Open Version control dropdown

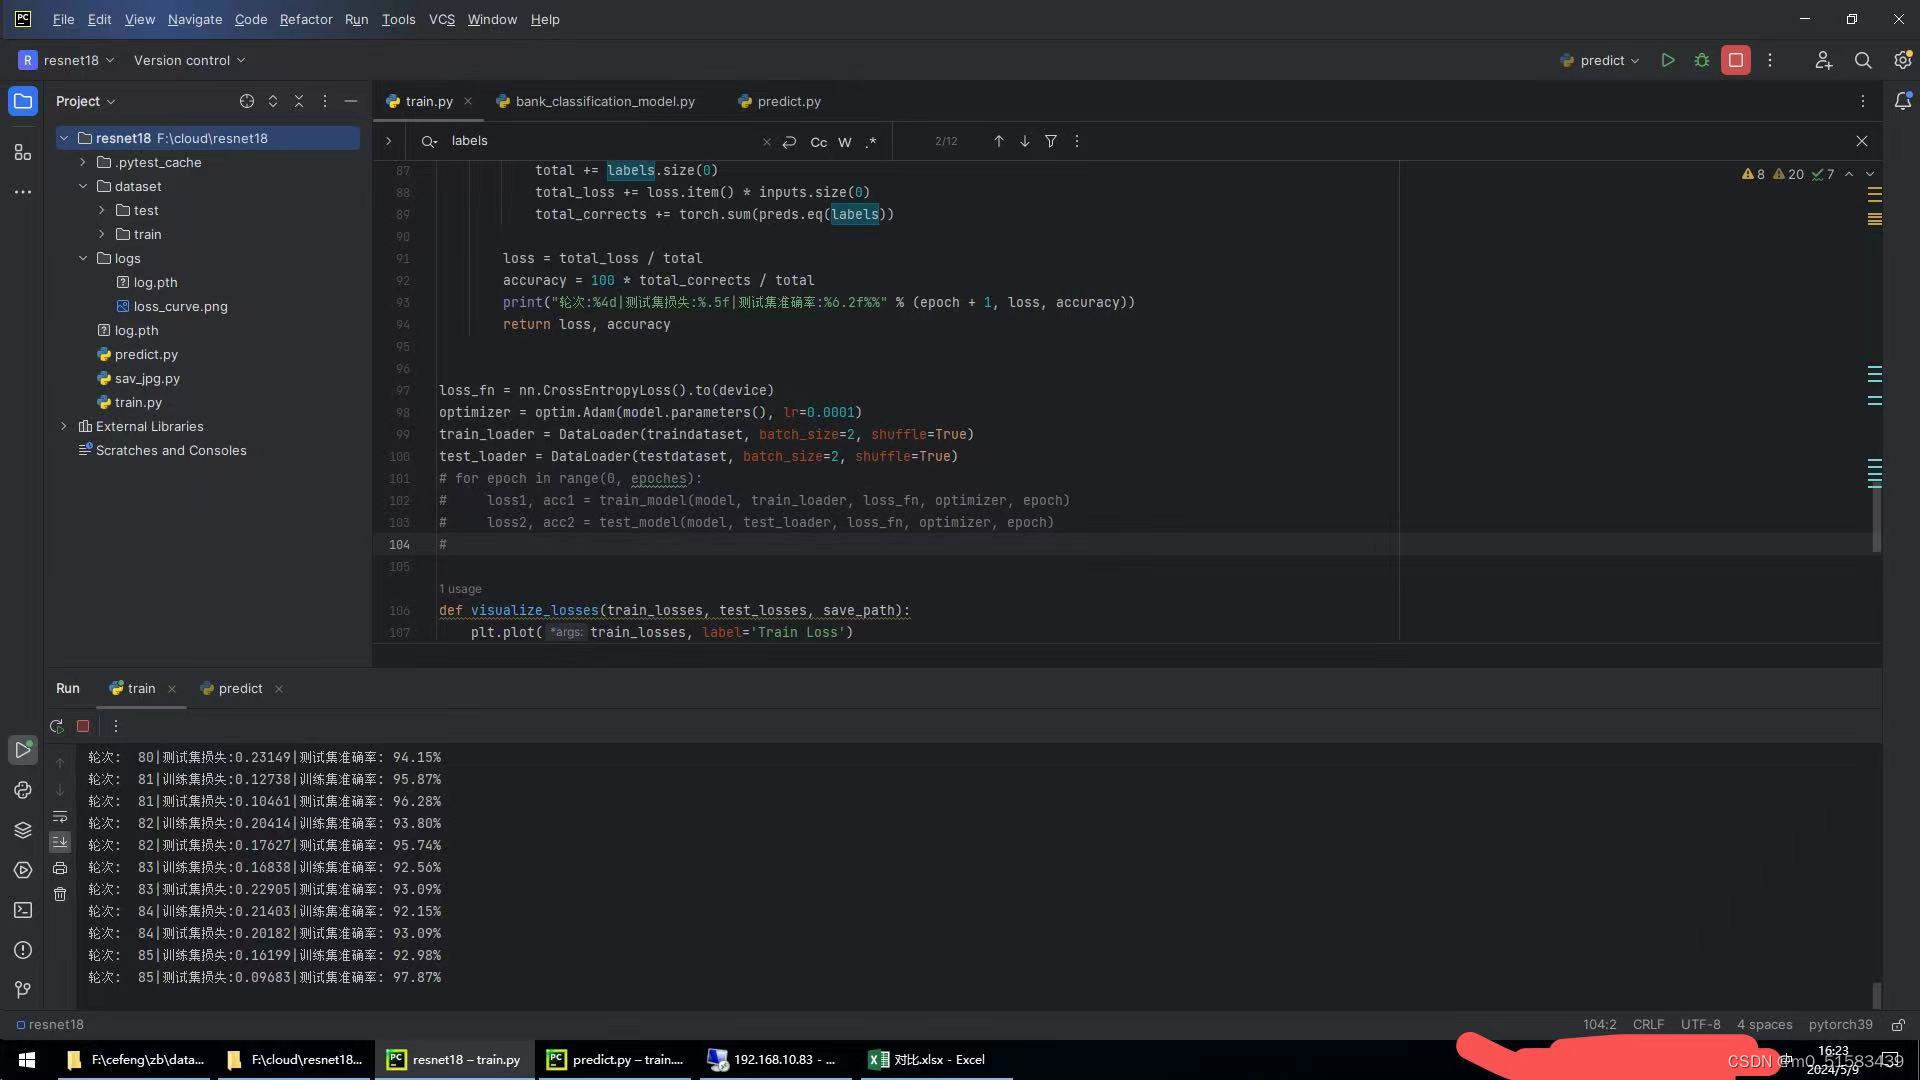189,60
